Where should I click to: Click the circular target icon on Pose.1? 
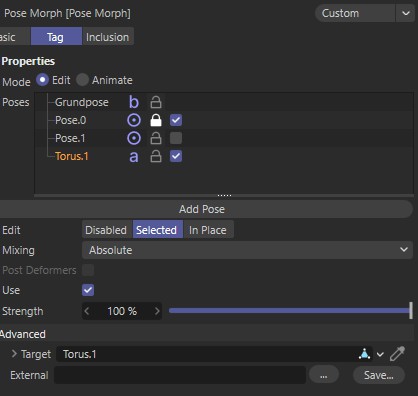click(x=134, y=138)
